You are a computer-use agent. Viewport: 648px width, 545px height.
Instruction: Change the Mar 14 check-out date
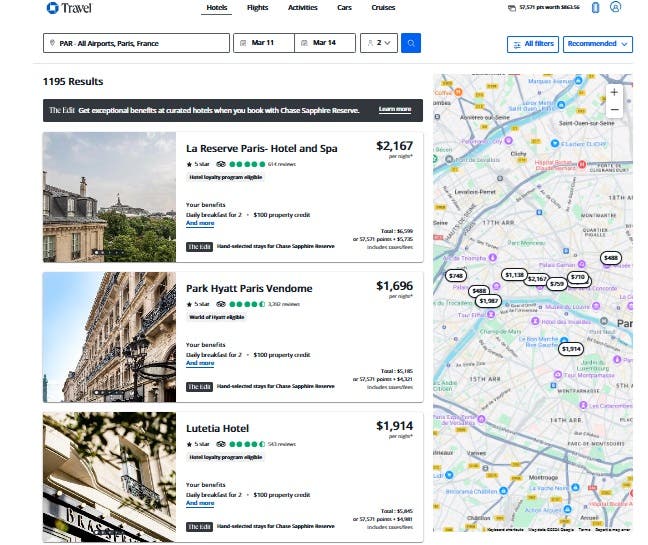click(325, 43)
